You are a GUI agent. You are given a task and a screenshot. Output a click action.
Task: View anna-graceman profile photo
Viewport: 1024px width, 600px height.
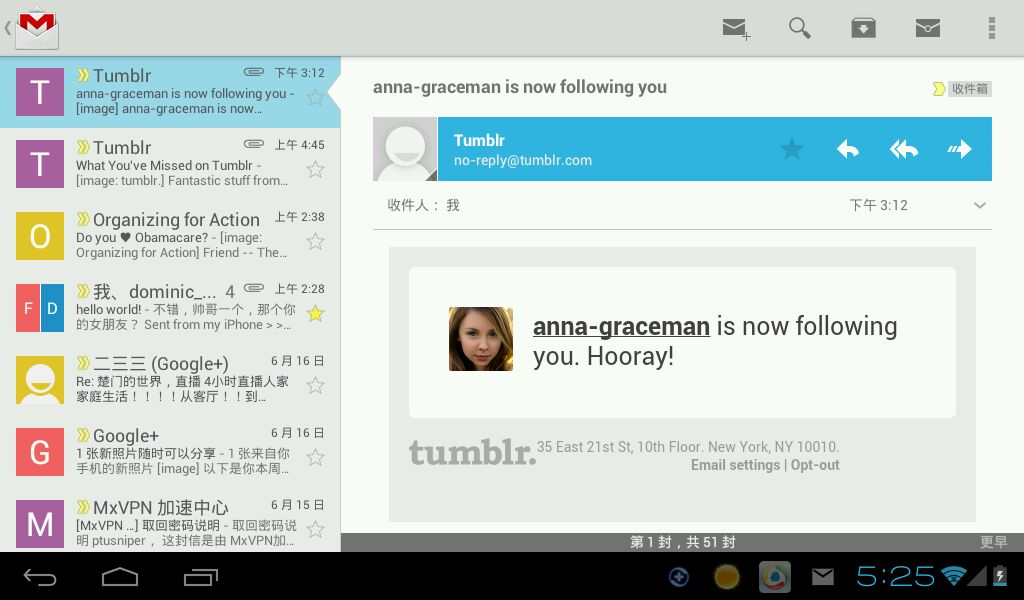481,339
